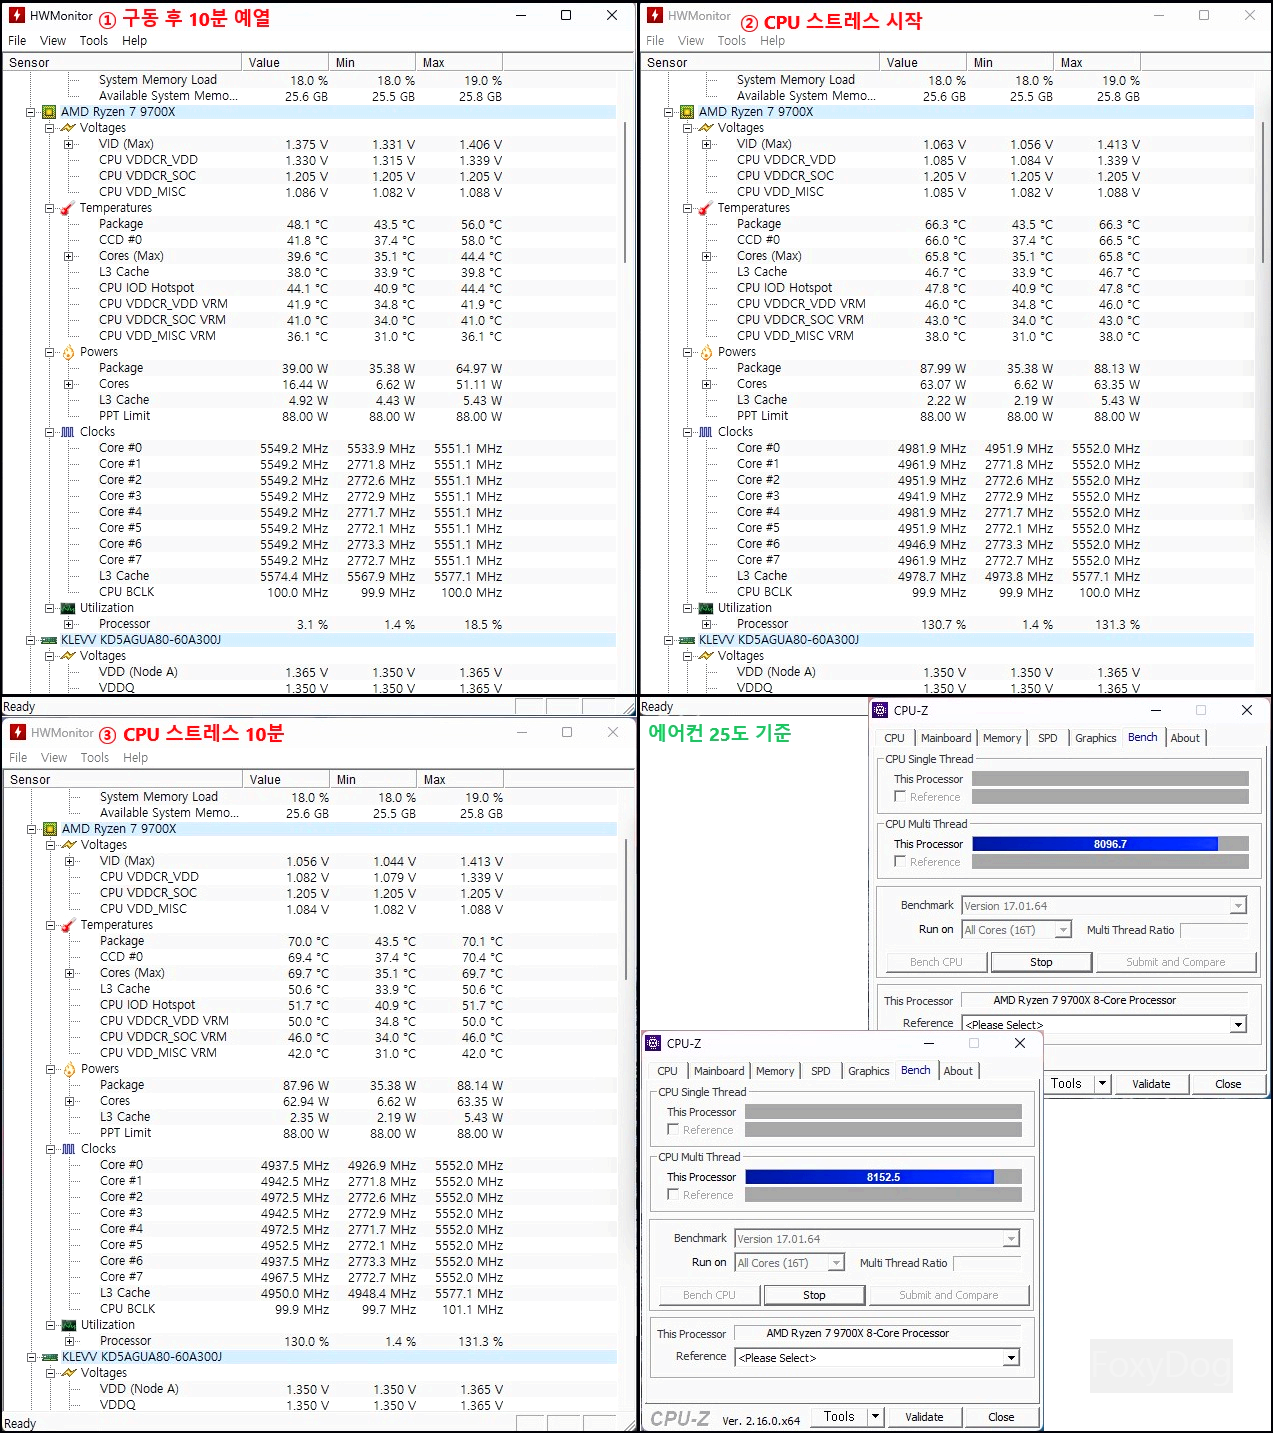Open the Tools dropdown arrow in CPU-Z 8152.5 window
Screen dimensions: 1273x1433
pos(875,1416)
